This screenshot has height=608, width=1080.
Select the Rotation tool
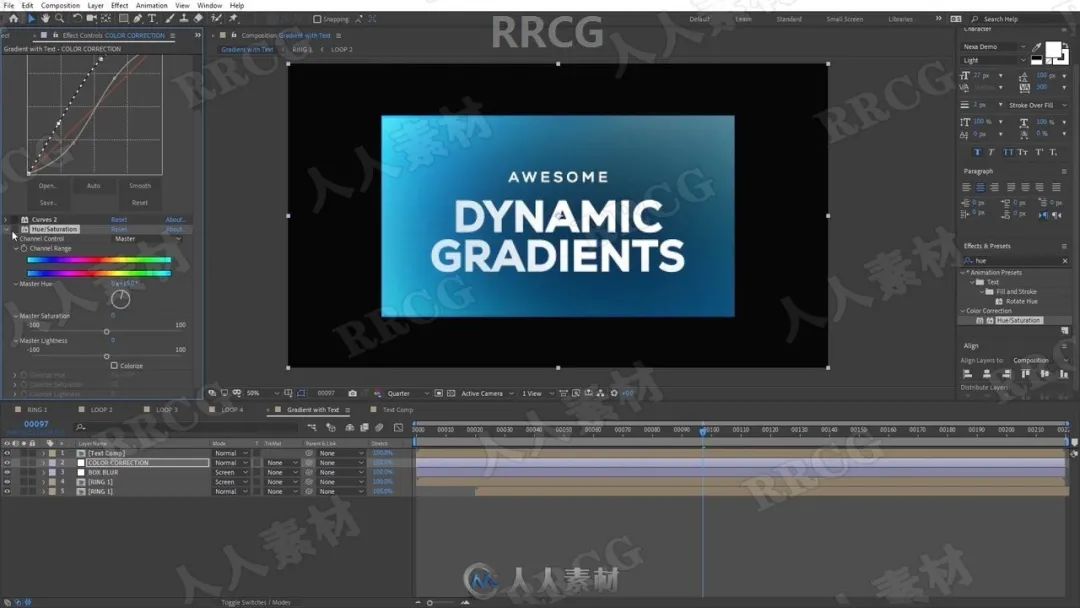(77, 18)
